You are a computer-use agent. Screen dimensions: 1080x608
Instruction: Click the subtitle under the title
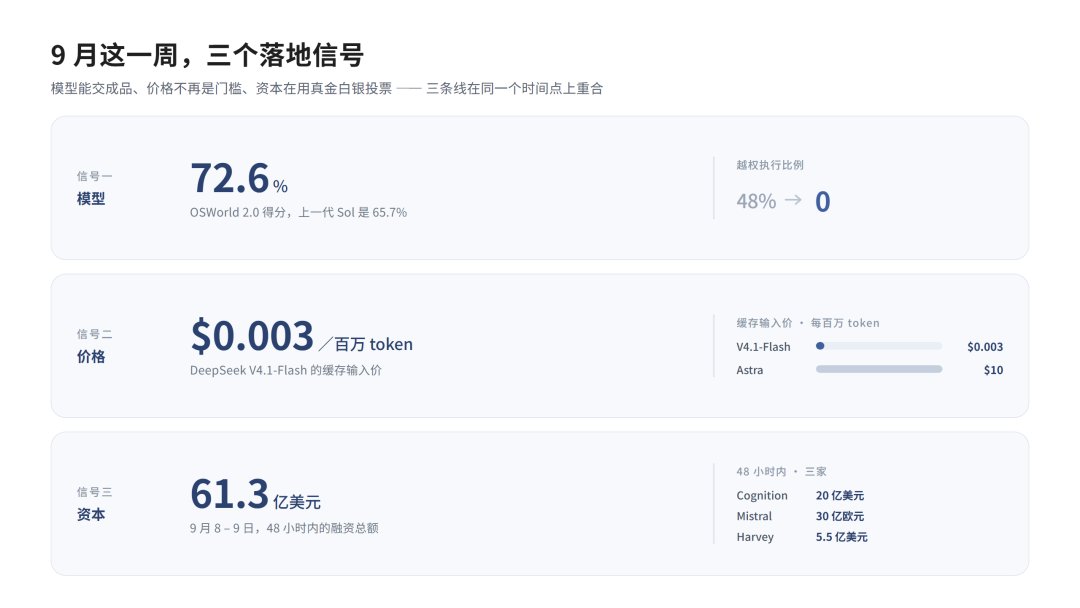pyautogui.click(x=326, y=89)
